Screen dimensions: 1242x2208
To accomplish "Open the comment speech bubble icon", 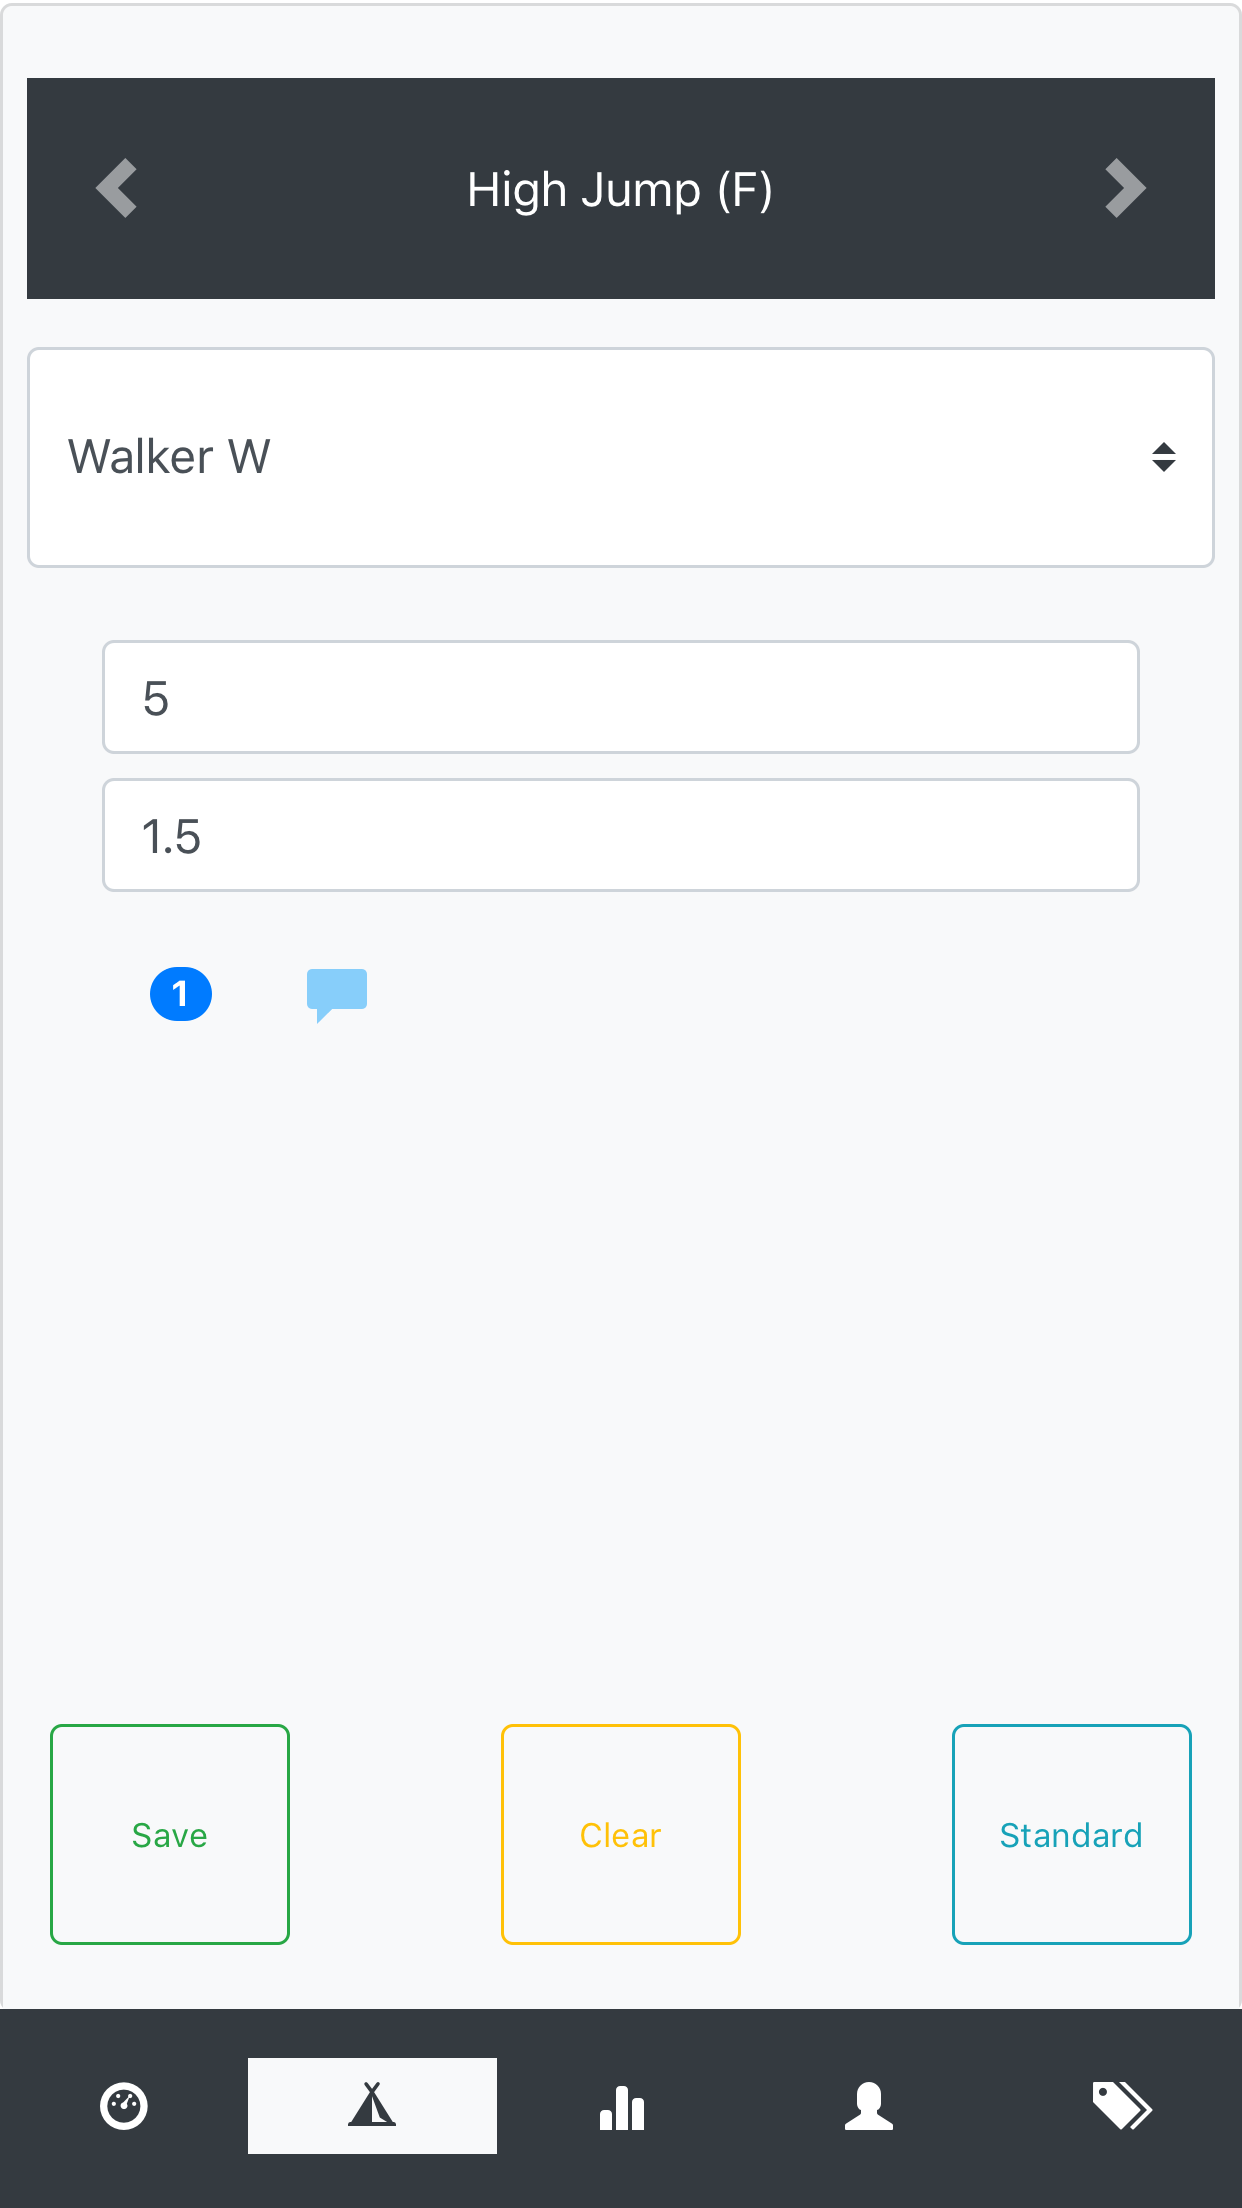I will tap(337, 993).
